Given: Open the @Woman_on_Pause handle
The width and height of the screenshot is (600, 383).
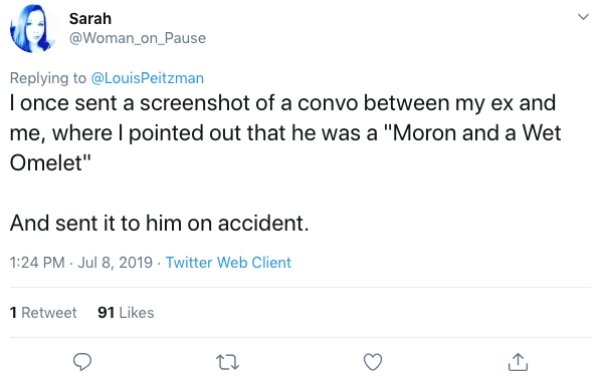Looking at the screenshot, I should [x=137, y=38].
